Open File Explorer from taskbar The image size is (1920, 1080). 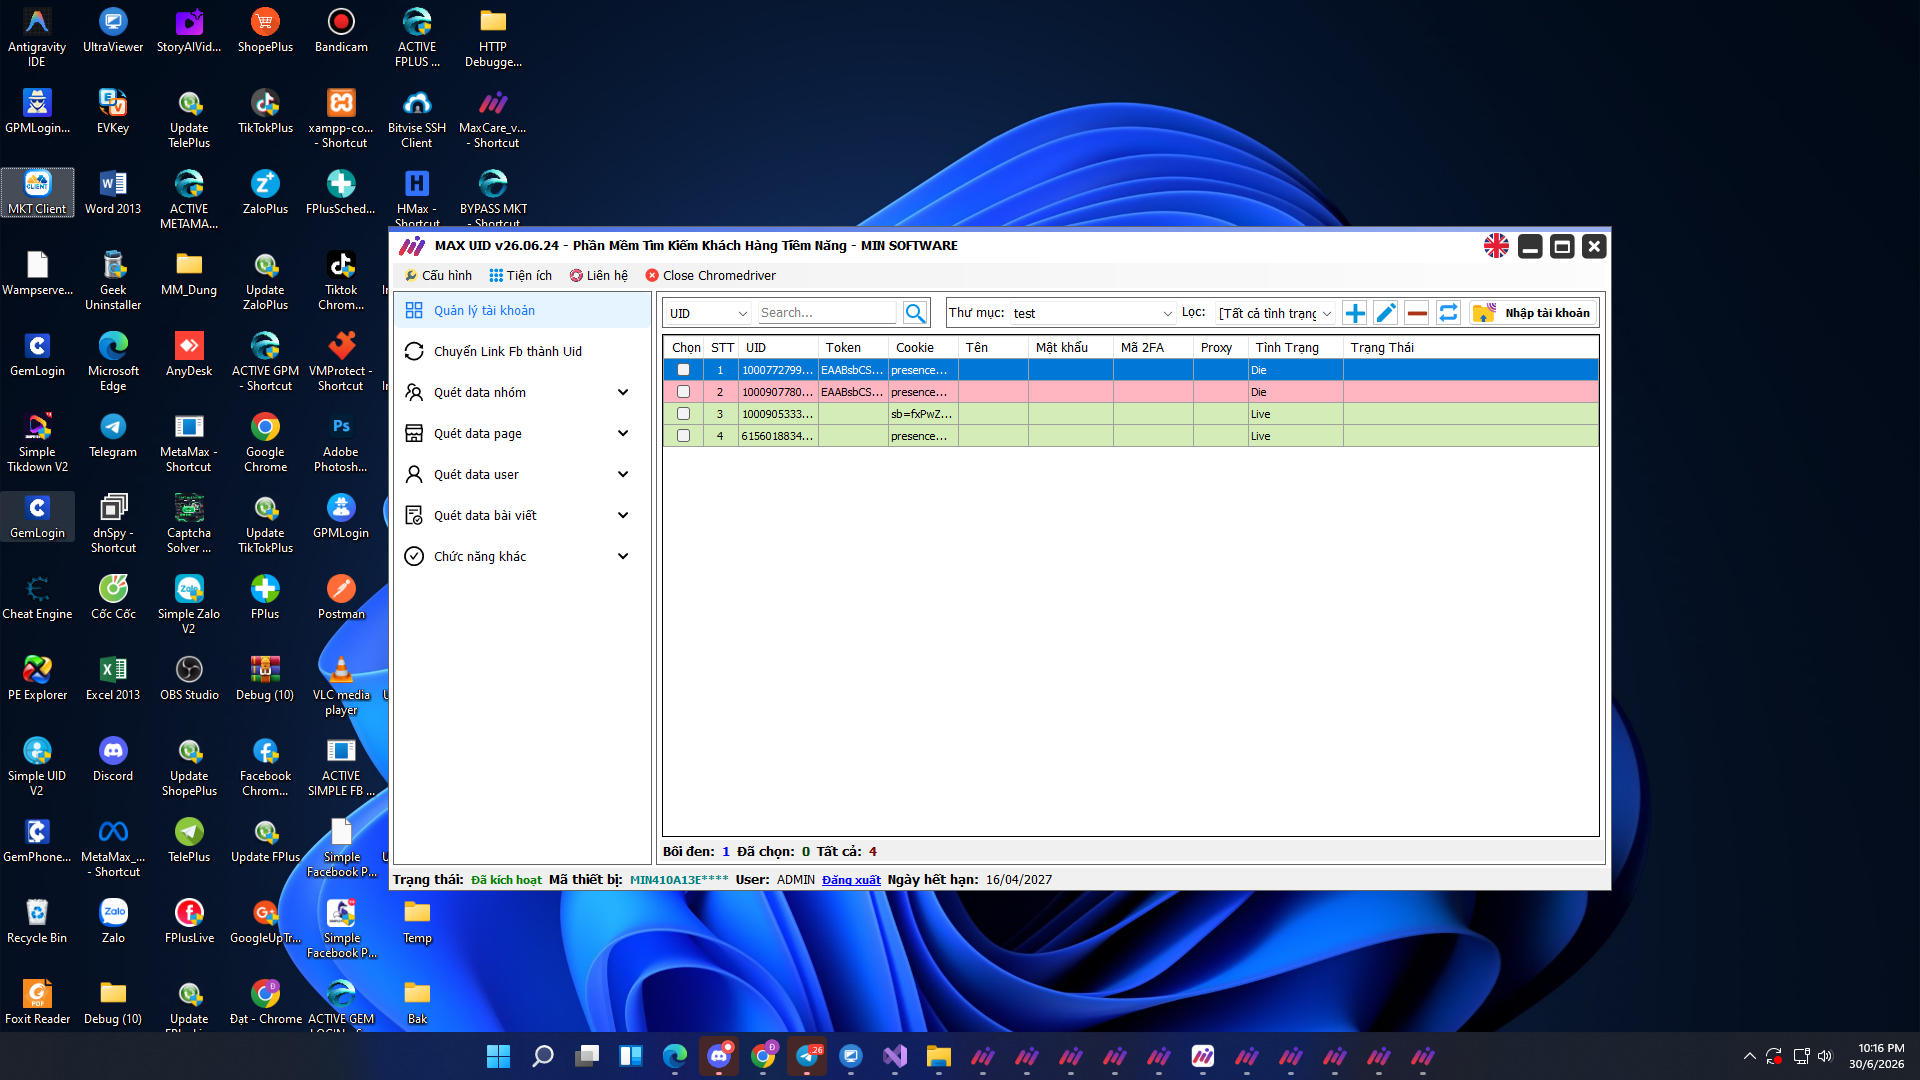click(x=938, y=1056)
